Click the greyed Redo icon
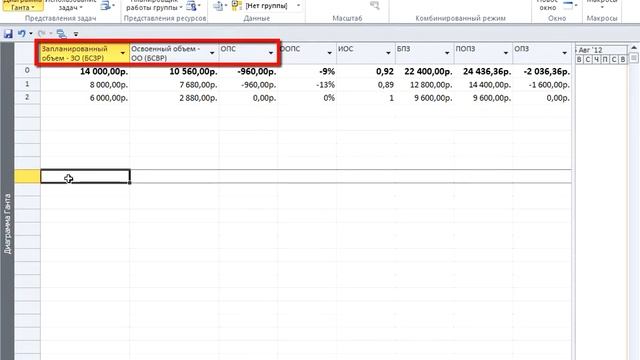Screen dimensions: 640x360 (41, 34)
